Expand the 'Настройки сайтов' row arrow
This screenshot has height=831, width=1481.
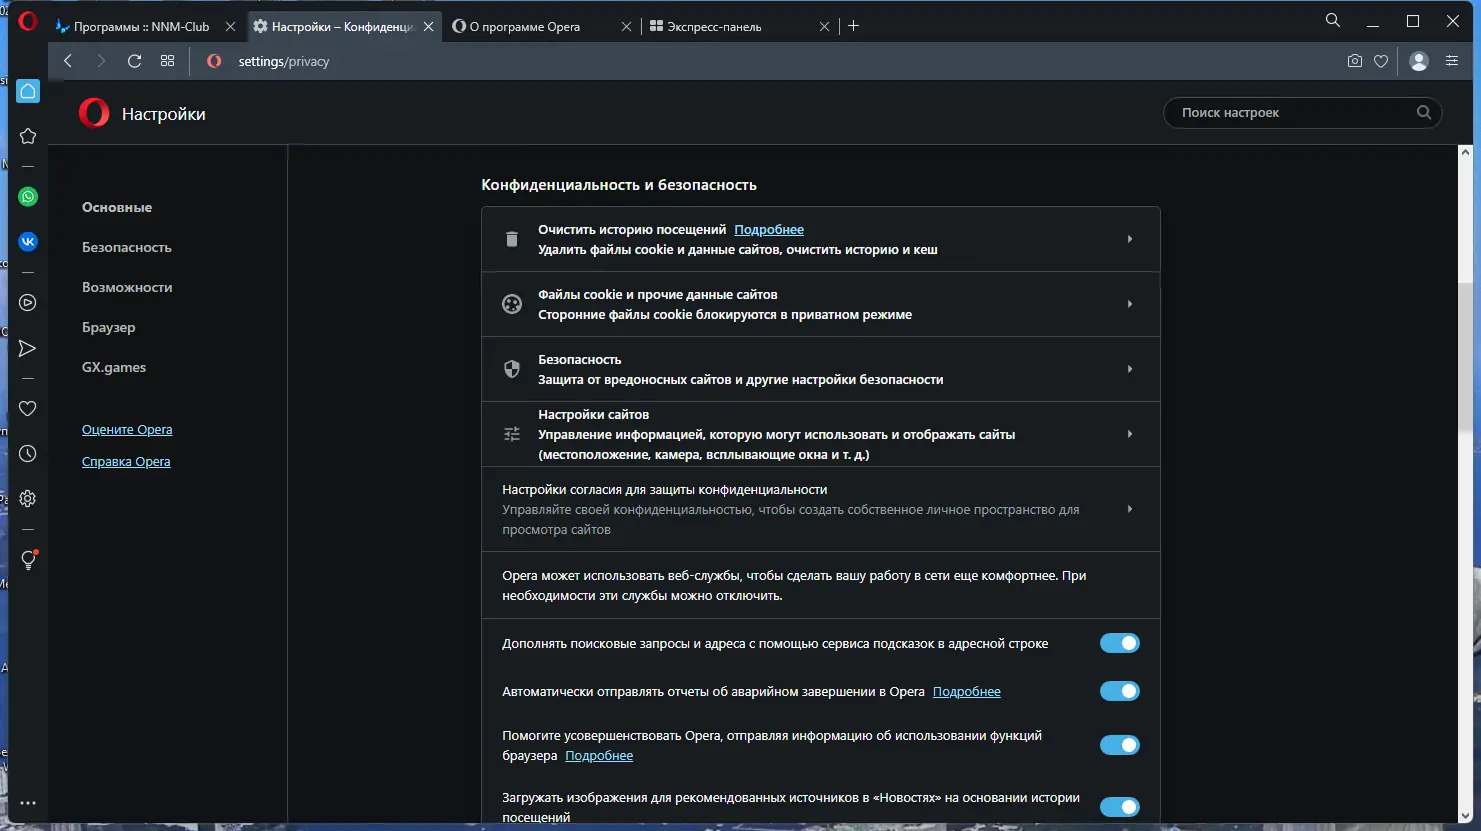coord(1129,434)
